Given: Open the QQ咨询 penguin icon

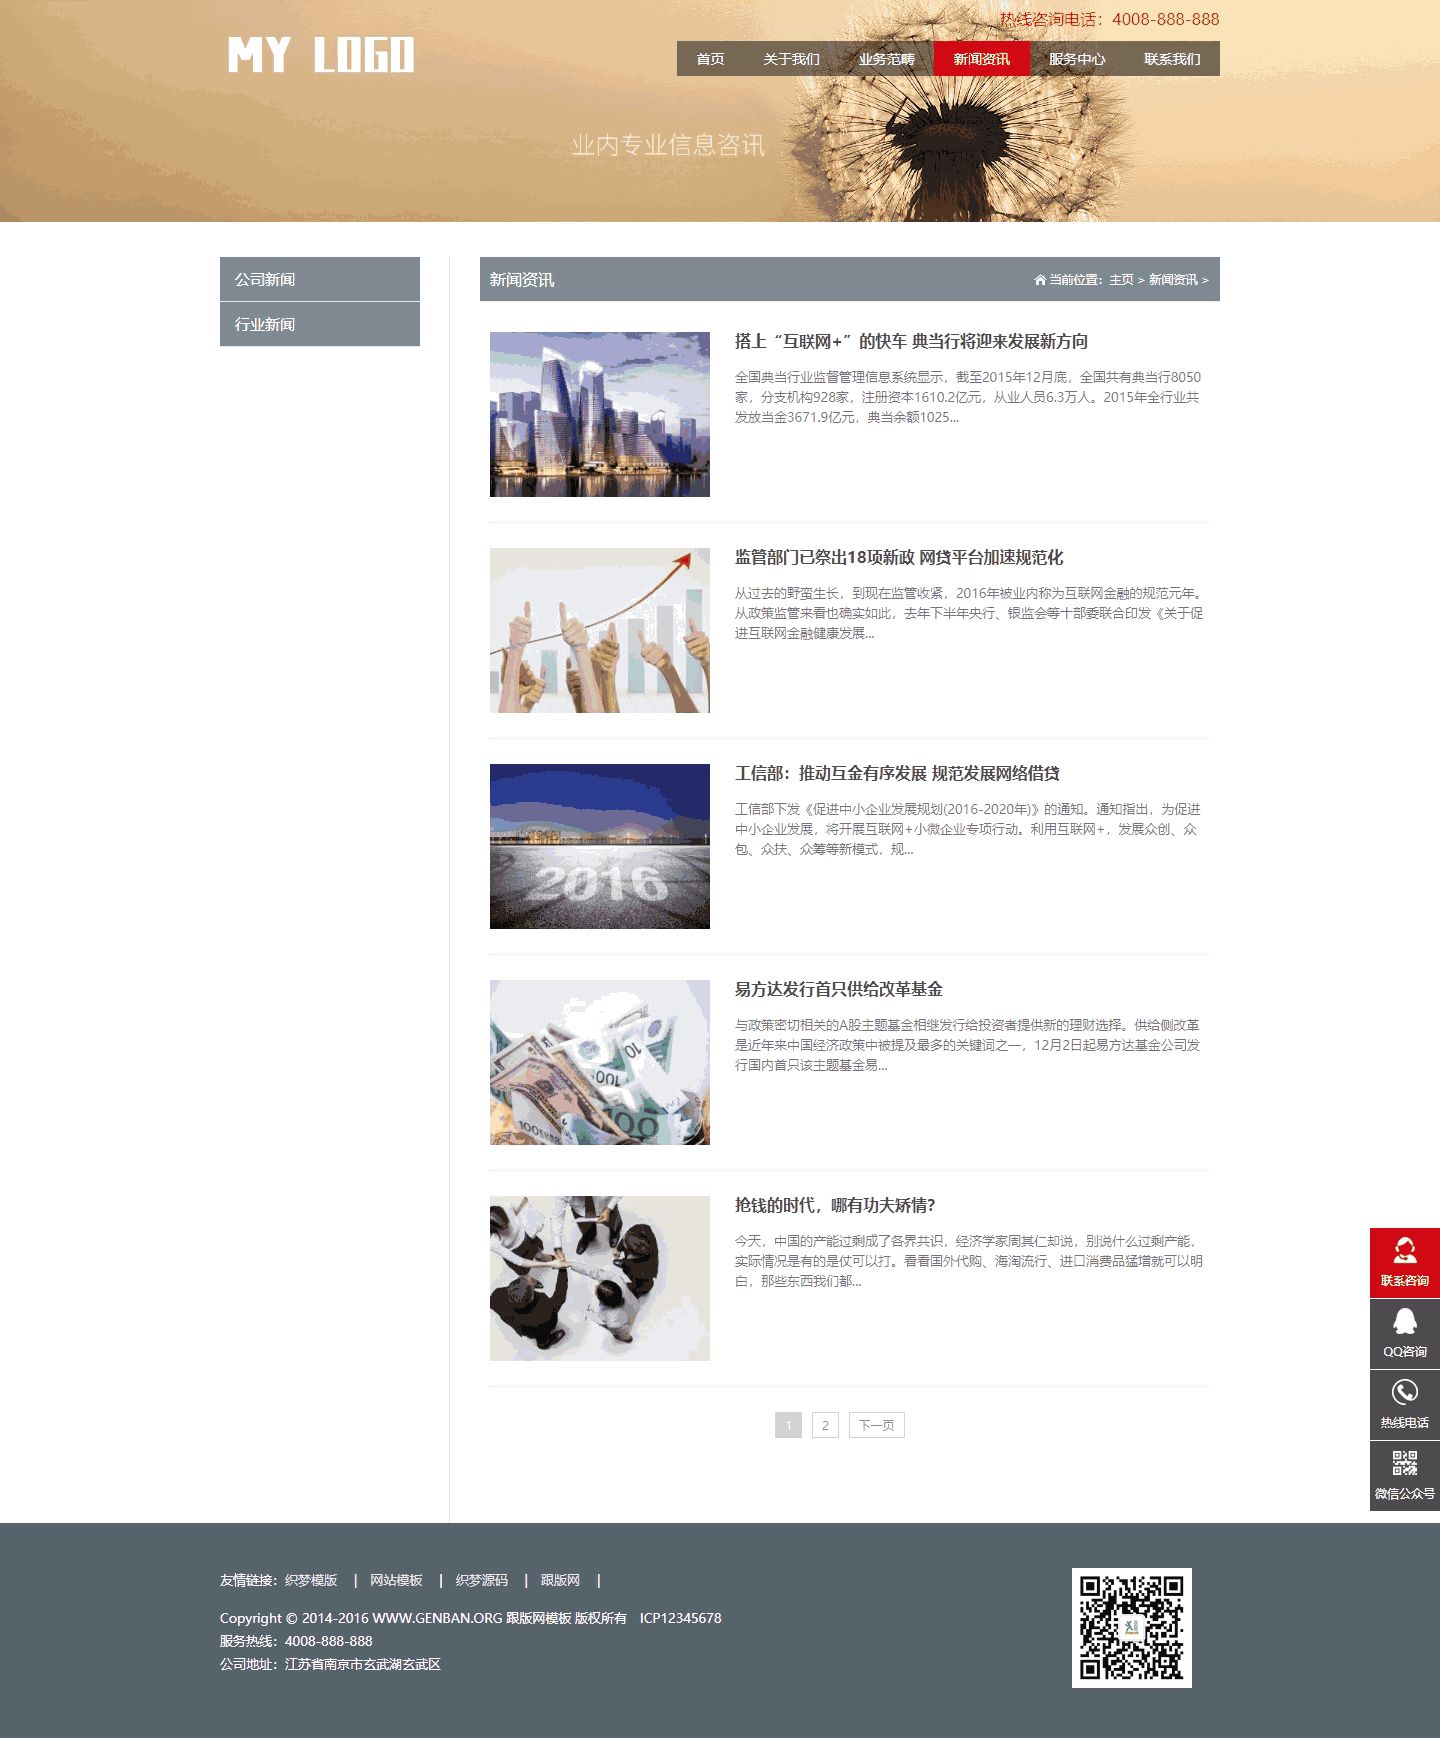Looking at the screenshot, I should point(1404,1323).
